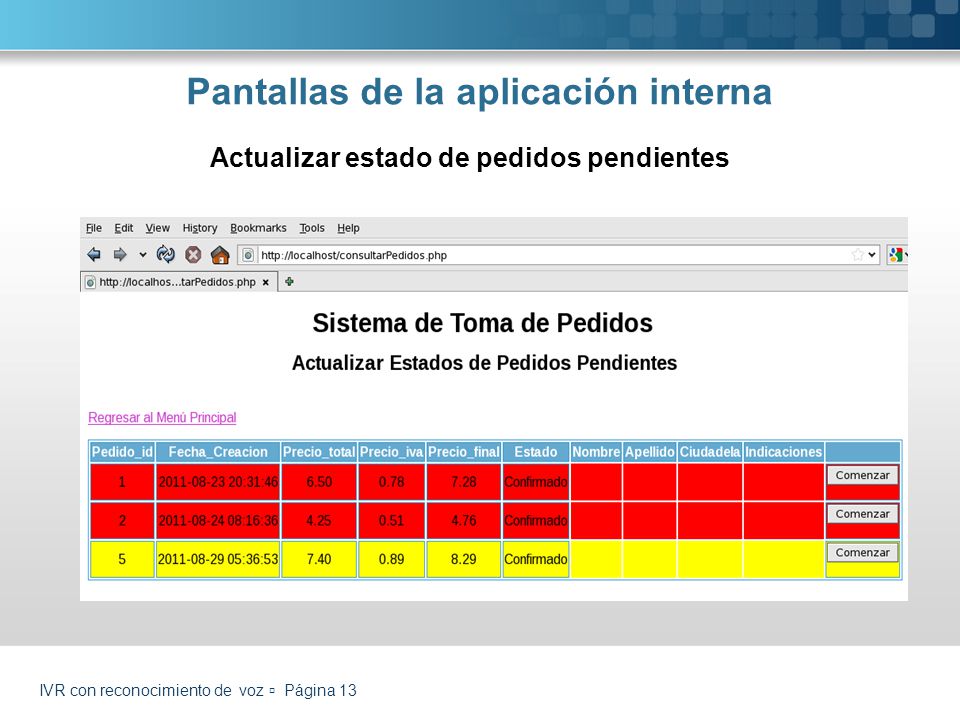Open the Edit menu
The width and height of the screenshot is (960, 720).
pyautogui.click(x=124, y=228)
